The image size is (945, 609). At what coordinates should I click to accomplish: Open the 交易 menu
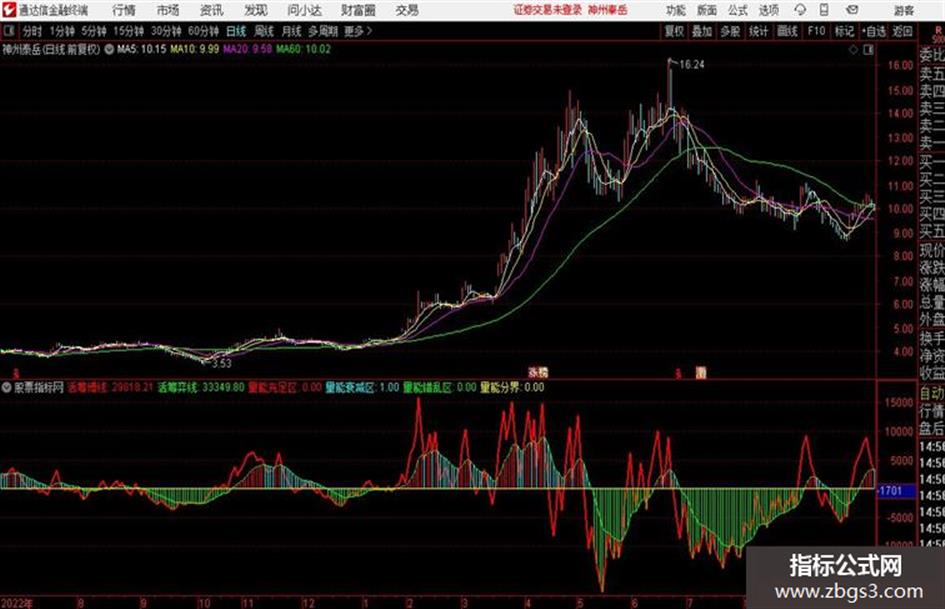tap(407, 10)
